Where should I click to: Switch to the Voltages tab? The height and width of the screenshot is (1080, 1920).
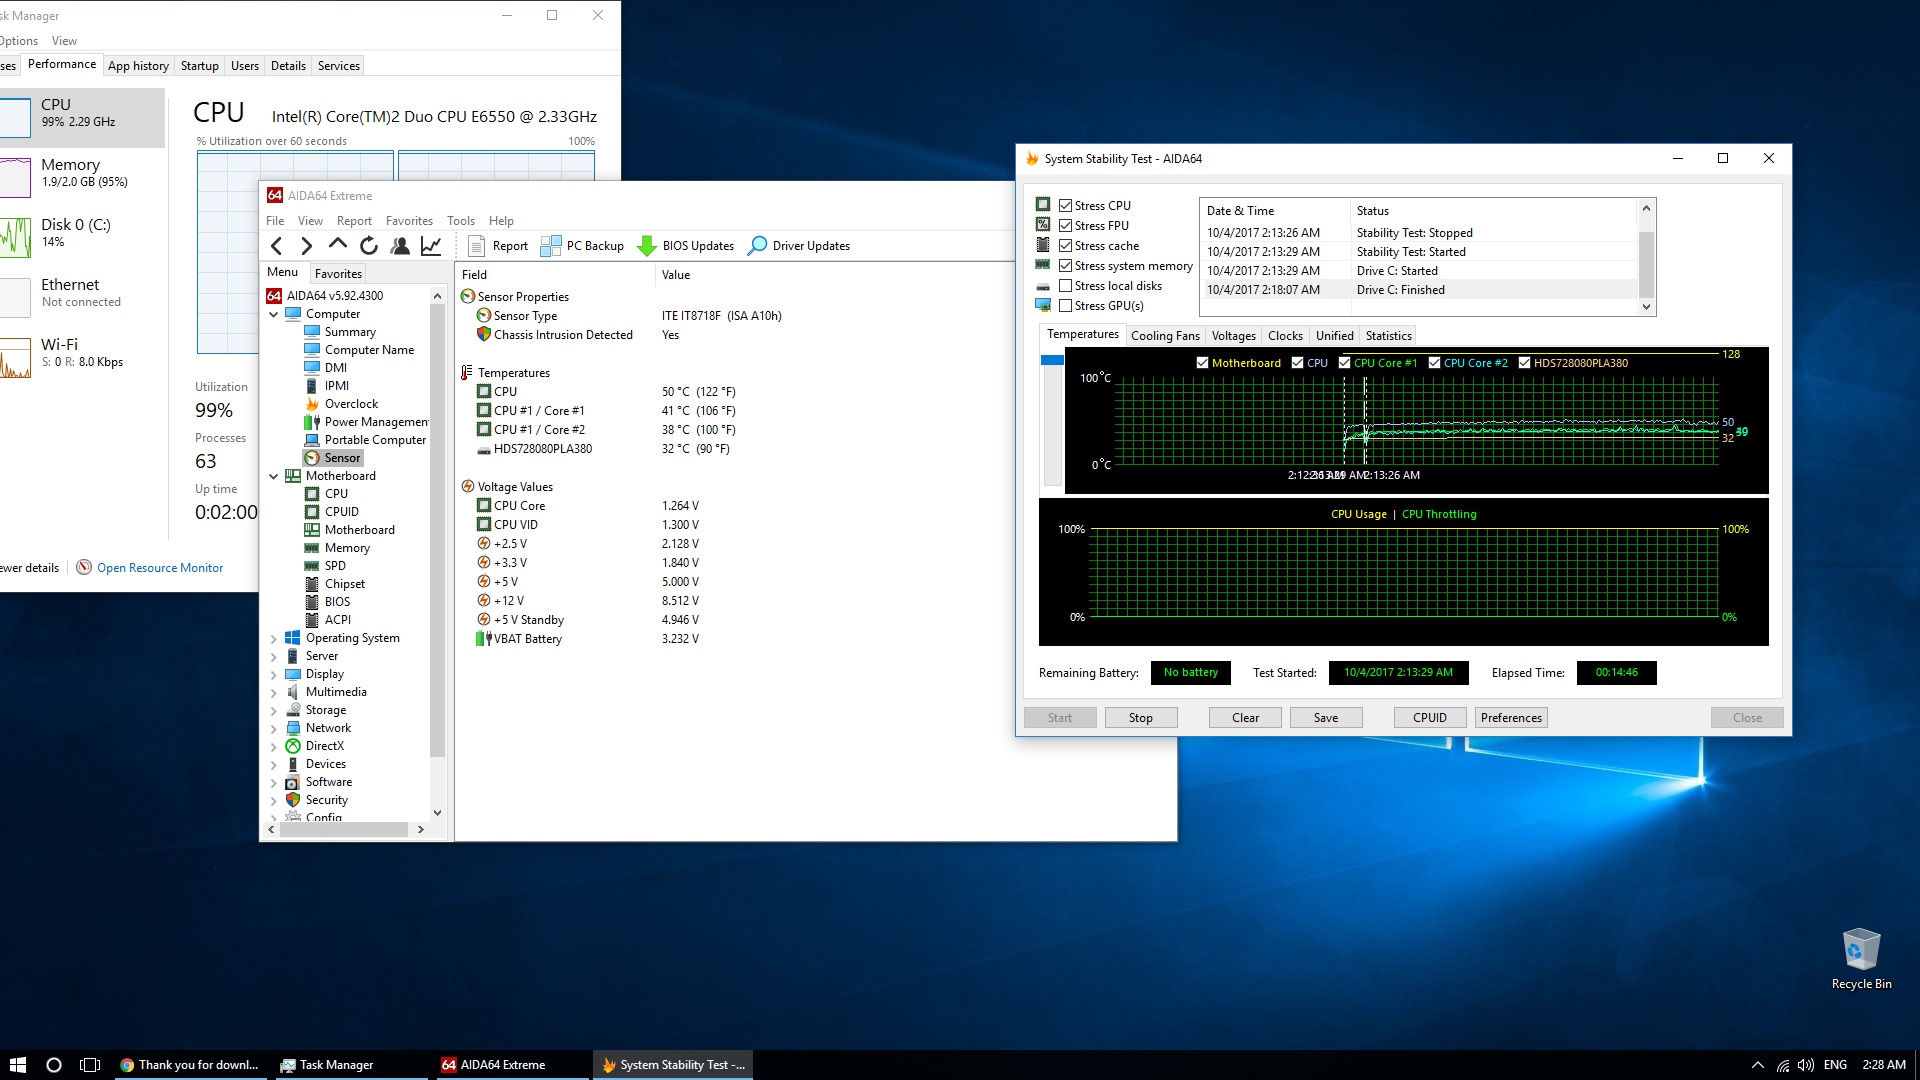(x=1233, y=336)
